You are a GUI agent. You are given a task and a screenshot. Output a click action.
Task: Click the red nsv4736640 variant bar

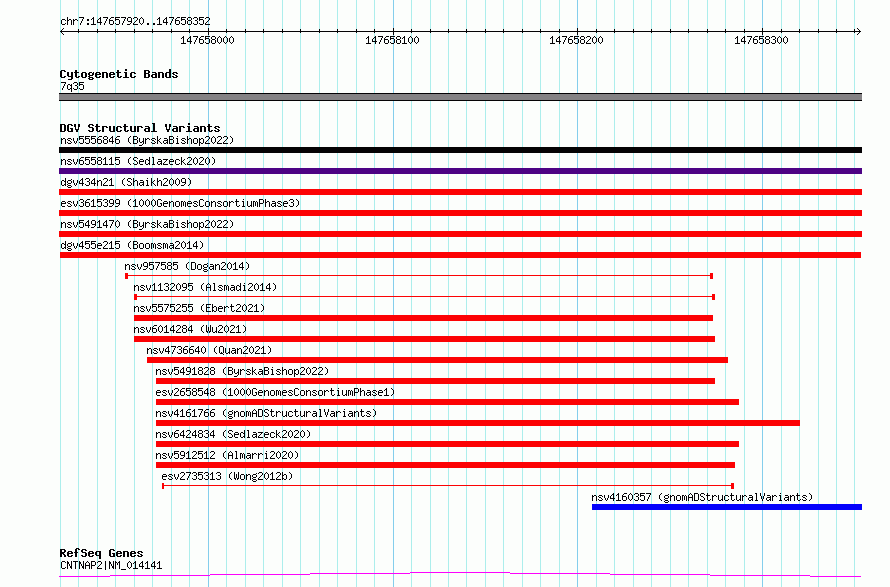437,360
